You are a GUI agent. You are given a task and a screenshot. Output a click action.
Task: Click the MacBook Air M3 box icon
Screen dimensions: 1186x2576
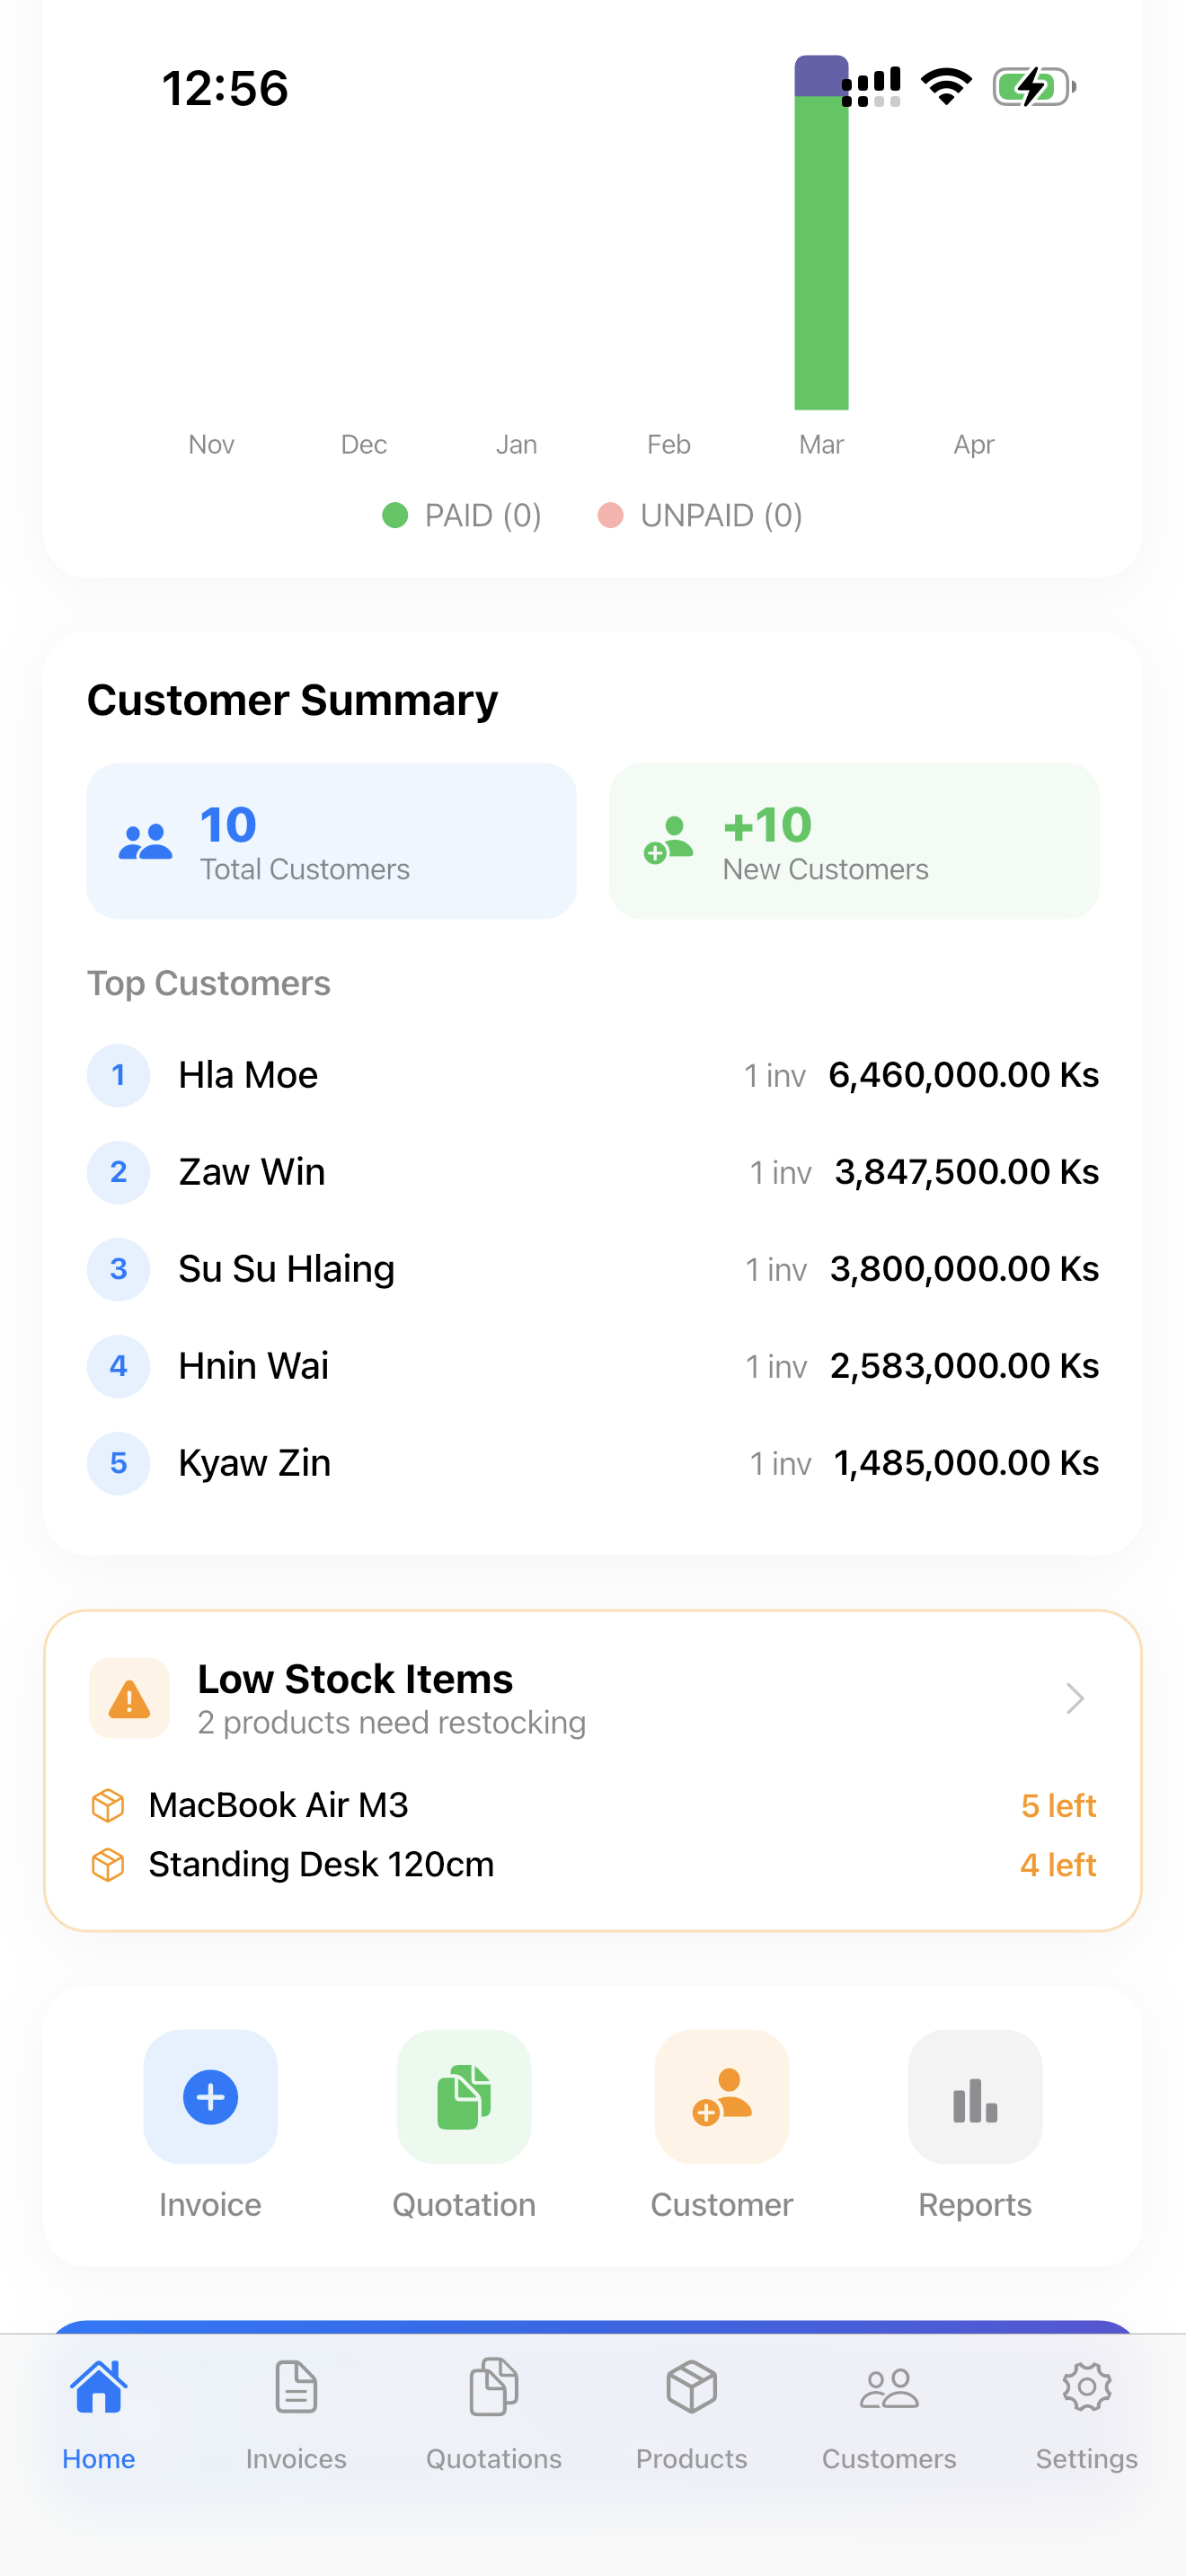click(x=108, y=1805)
